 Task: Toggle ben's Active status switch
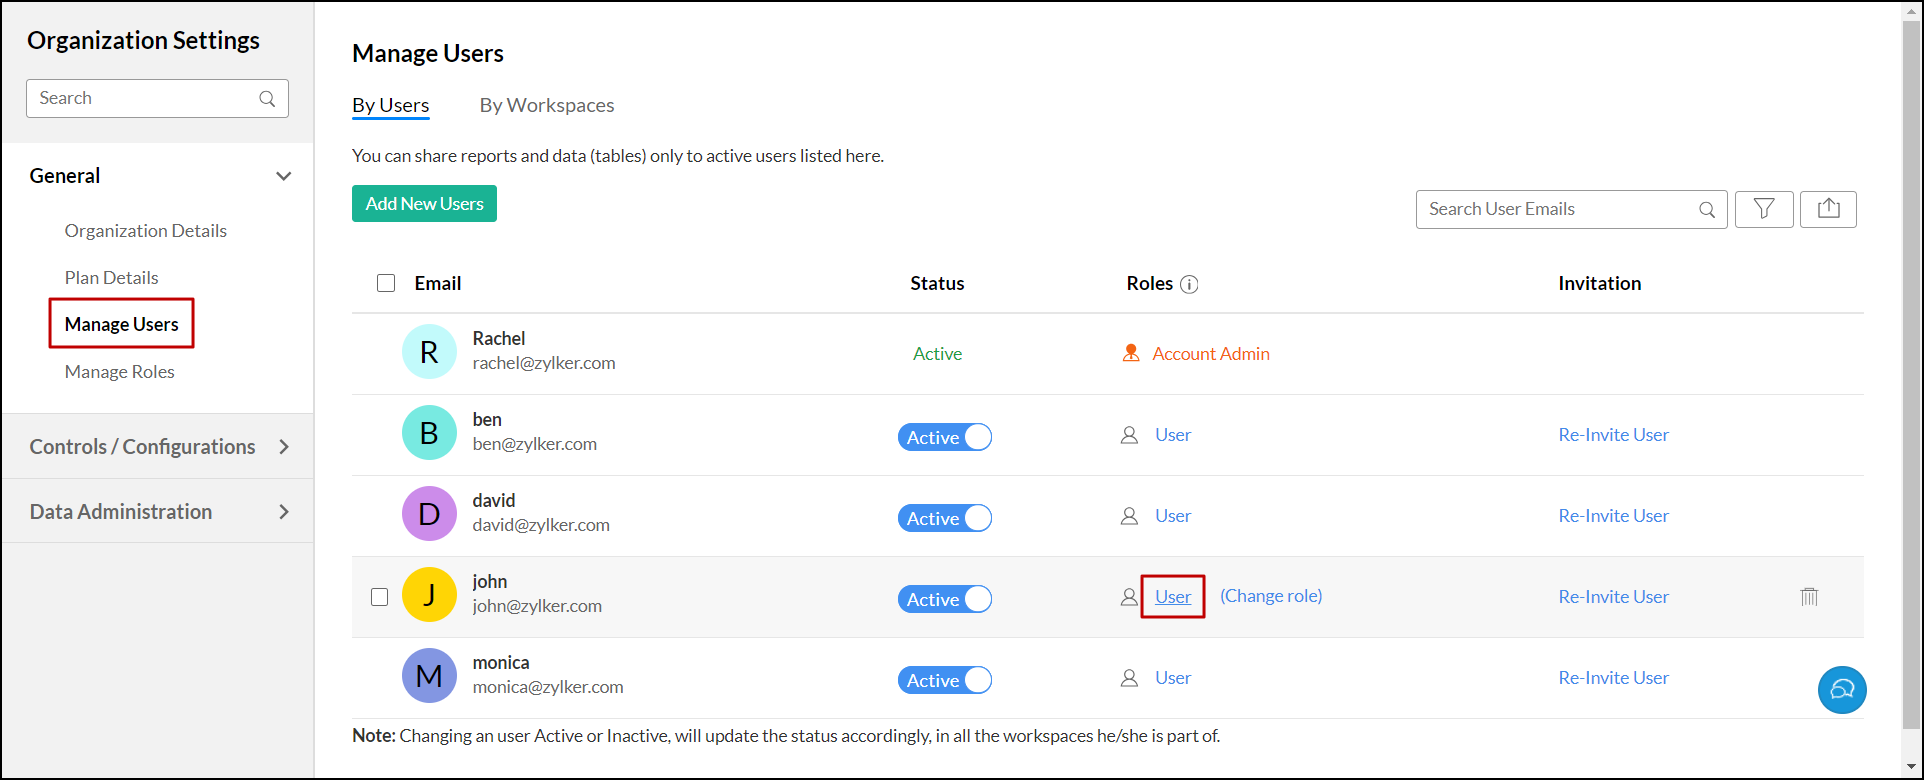(944, 437)
